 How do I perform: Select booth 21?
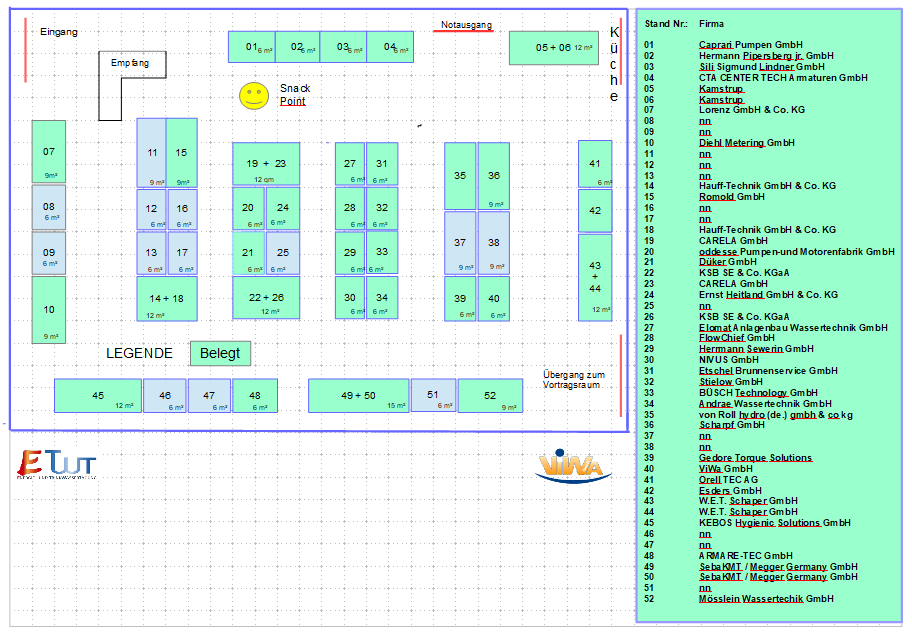point(249,253)
